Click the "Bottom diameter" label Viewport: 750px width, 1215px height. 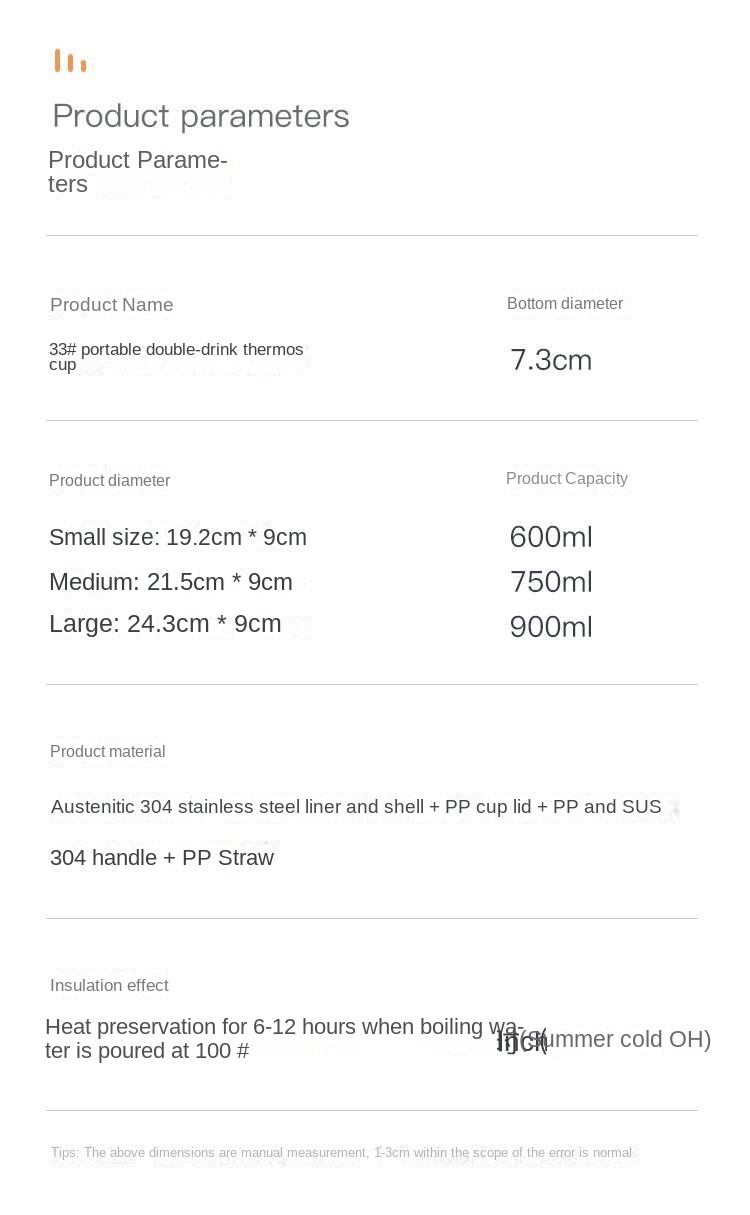click(565, 304)
